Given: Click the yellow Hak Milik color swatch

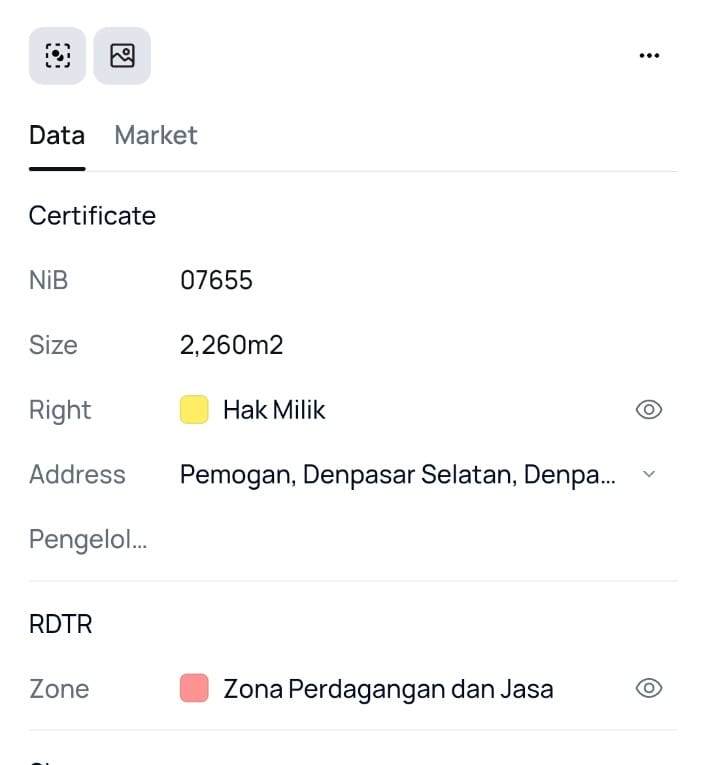Looking at the screenshot, I should coord(194,410).
